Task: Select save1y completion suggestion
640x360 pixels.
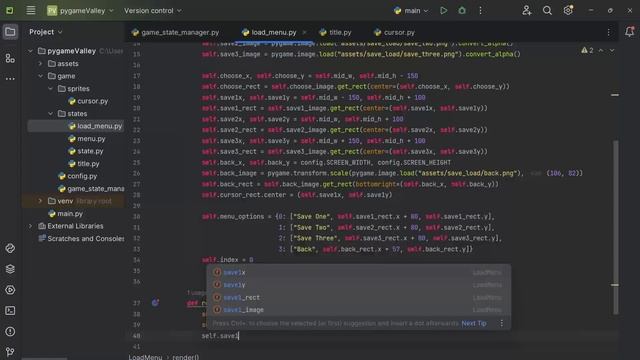Action: (x=358, y=285)
